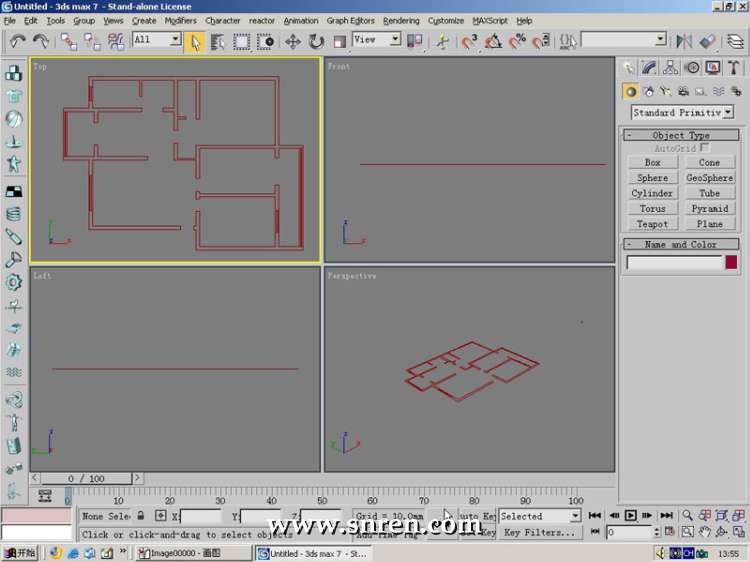The height and width of the screenshot is (562, 750).
Task: Select the Lights category icon
Action: click(x=664, y=92)
